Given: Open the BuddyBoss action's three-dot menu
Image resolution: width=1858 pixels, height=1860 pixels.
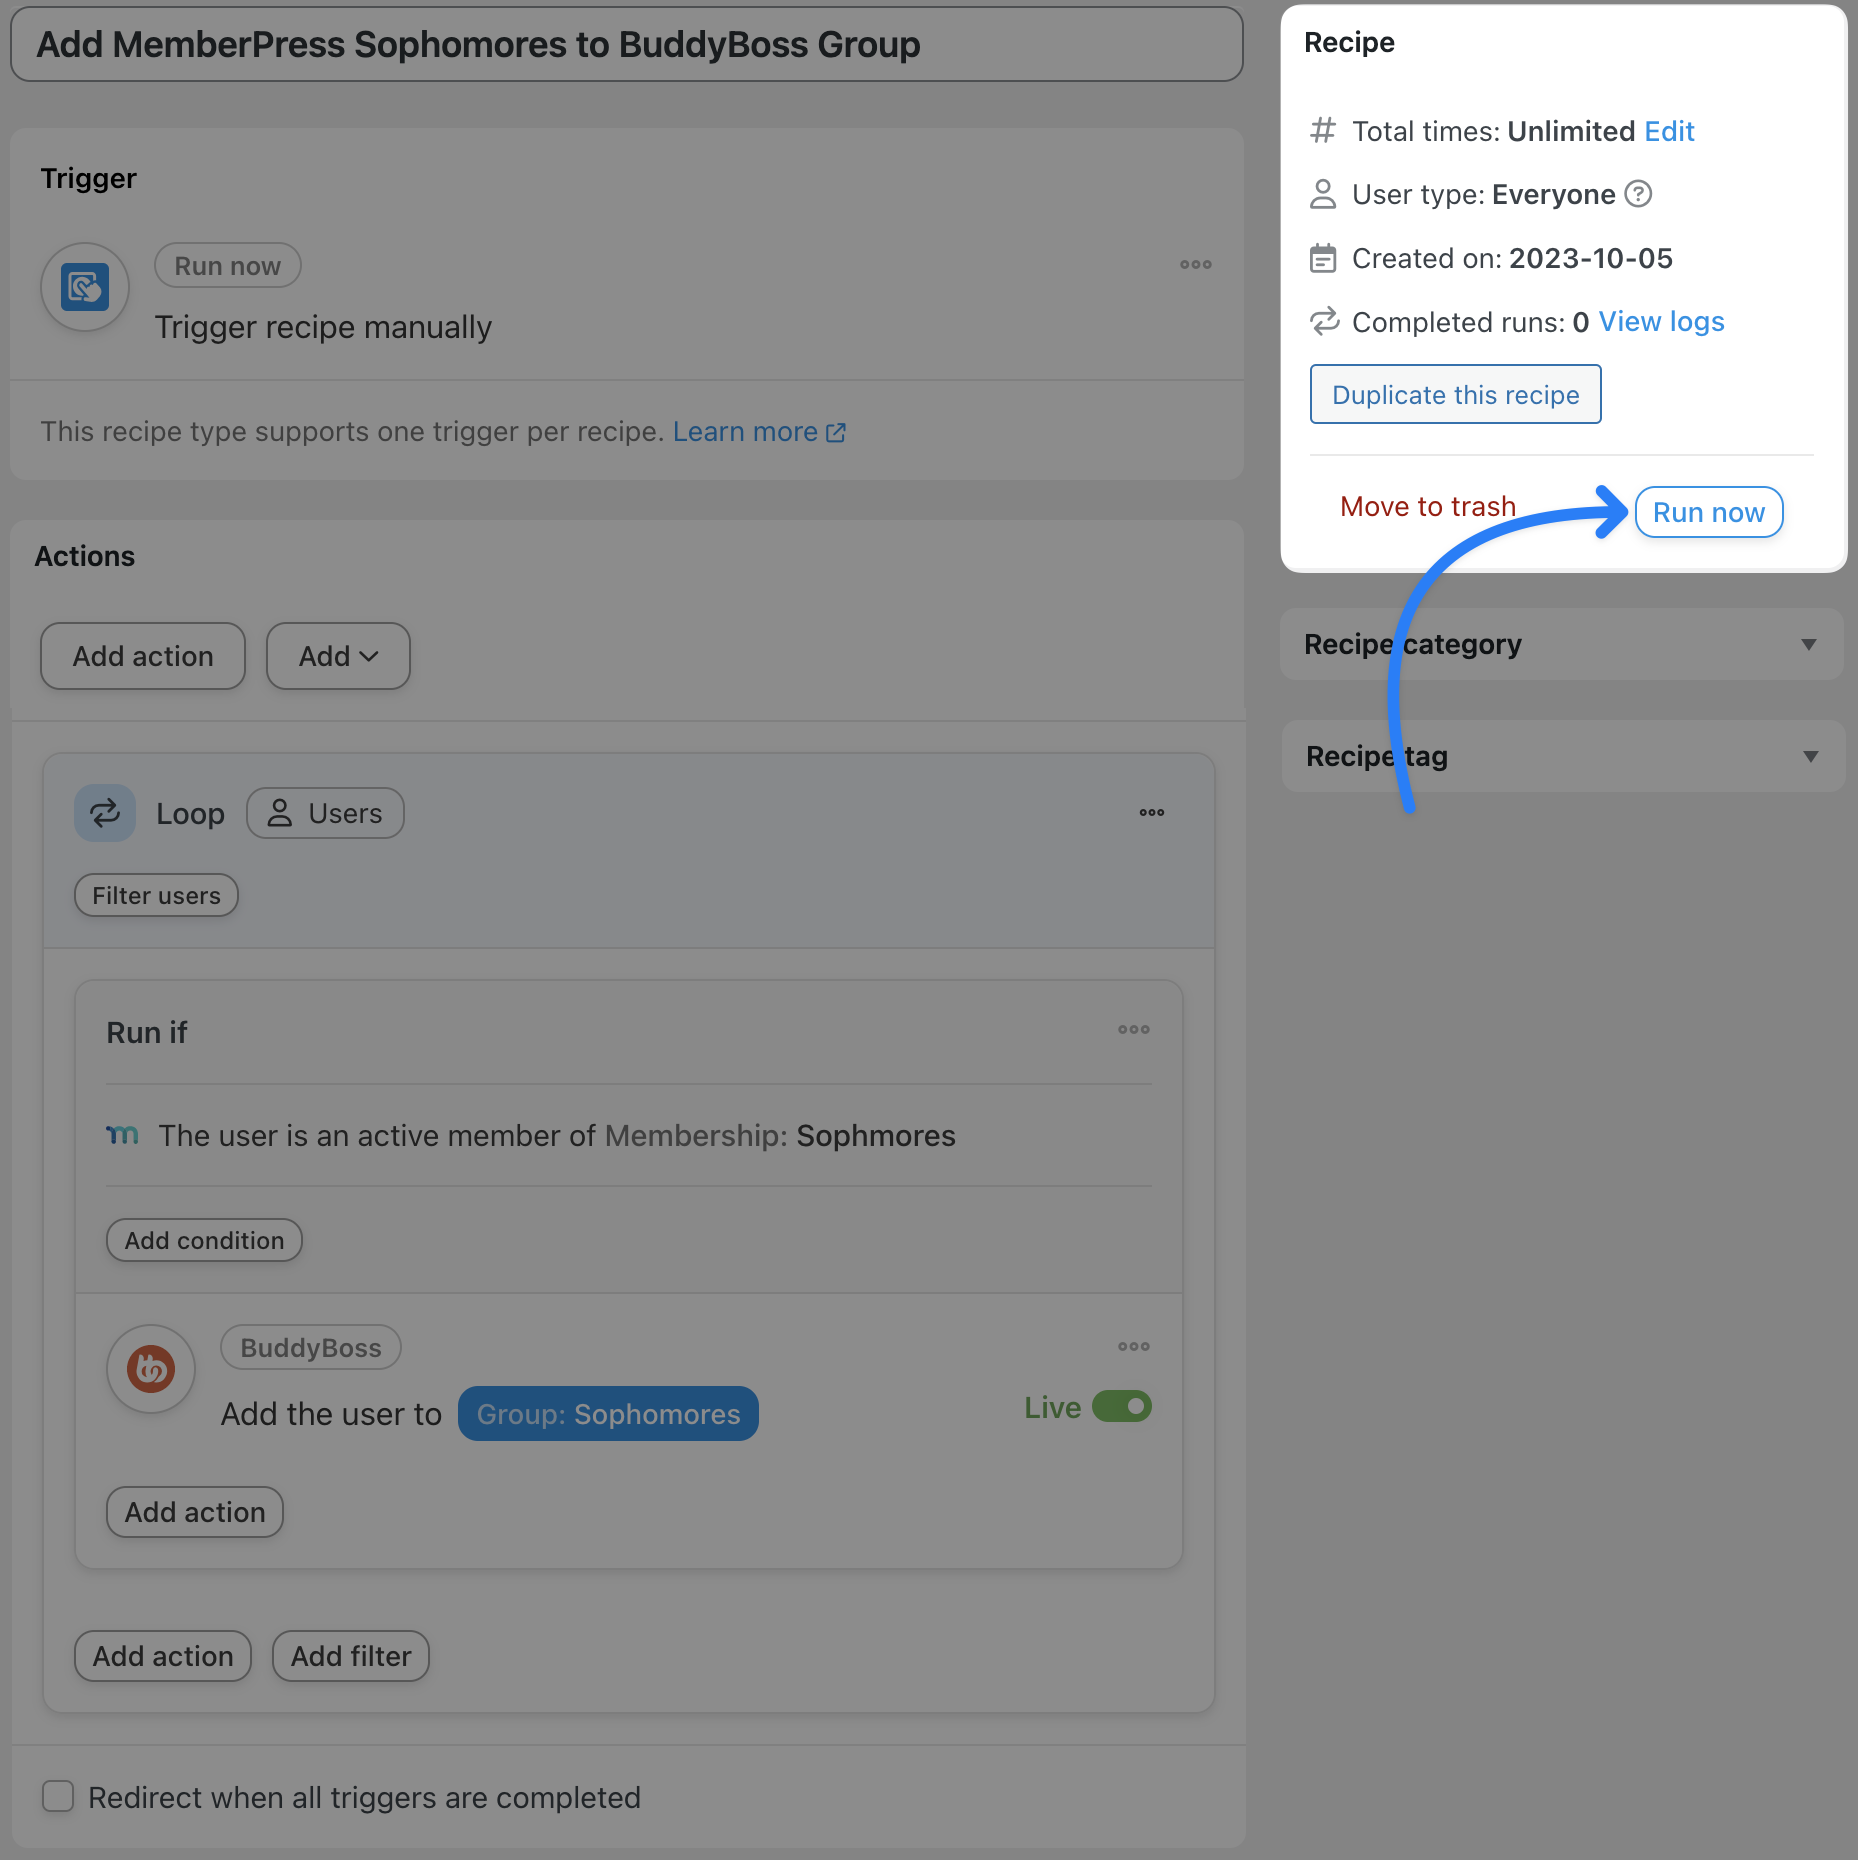Looking at the screenshot, I should 1133,1347.
